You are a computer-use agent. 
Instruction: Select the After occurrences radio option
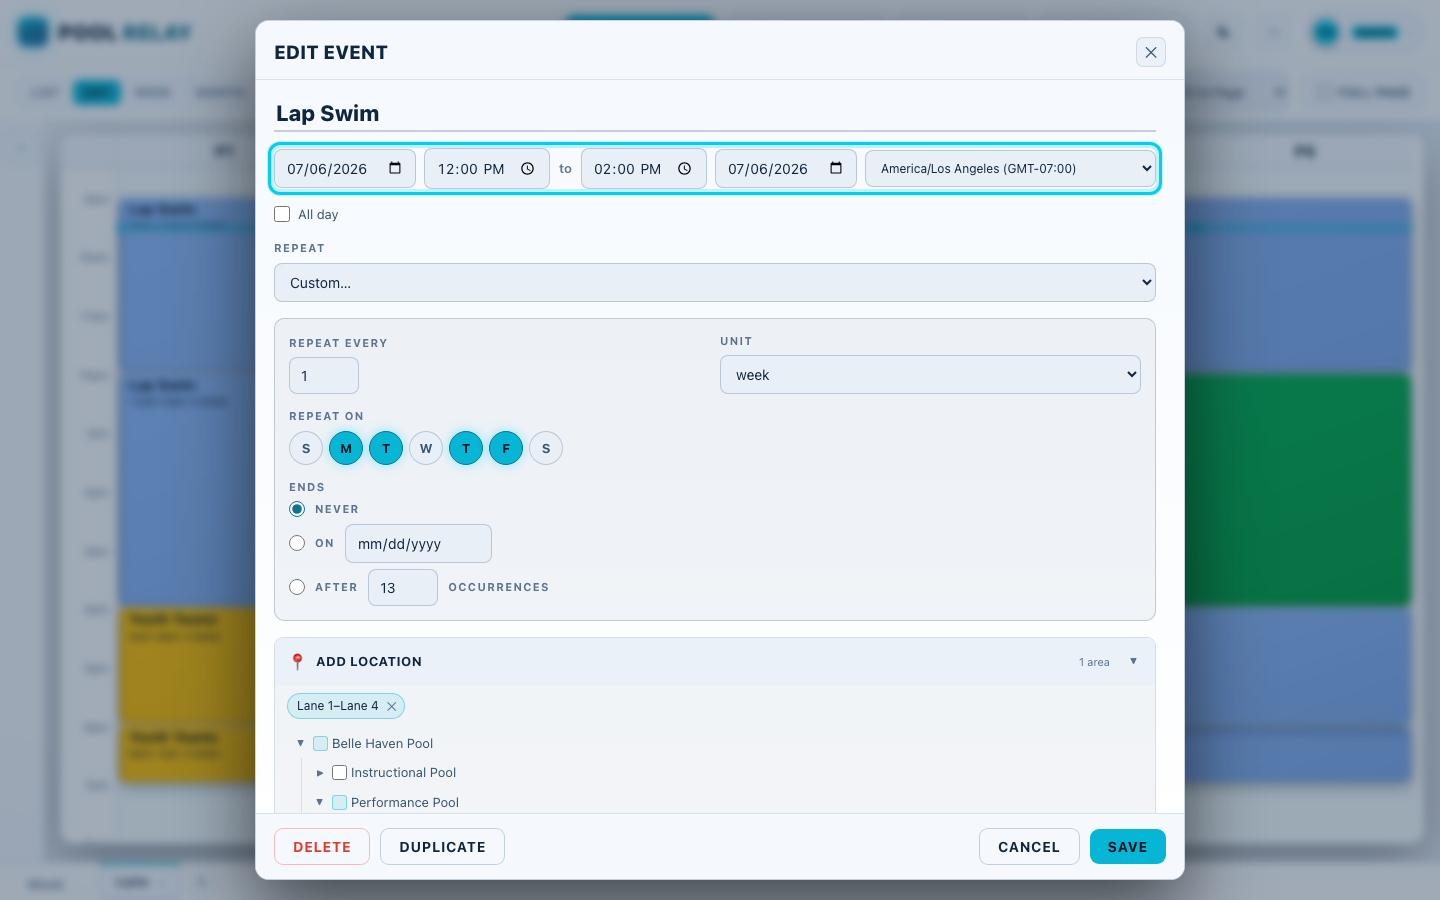click(297, 587)
